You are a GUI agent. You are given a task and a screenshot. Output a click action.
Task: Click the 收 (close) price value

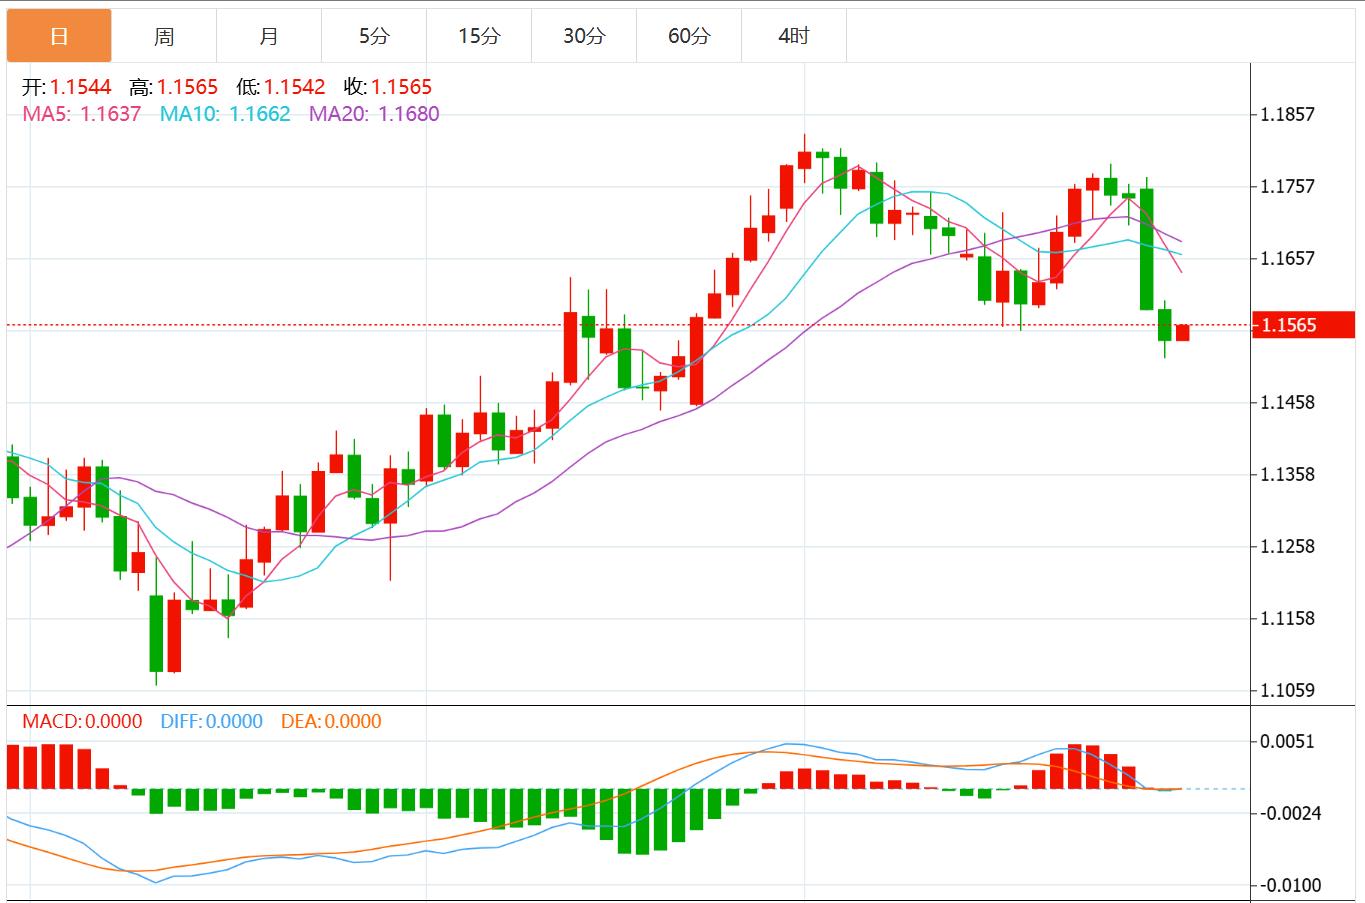(401, 87)
